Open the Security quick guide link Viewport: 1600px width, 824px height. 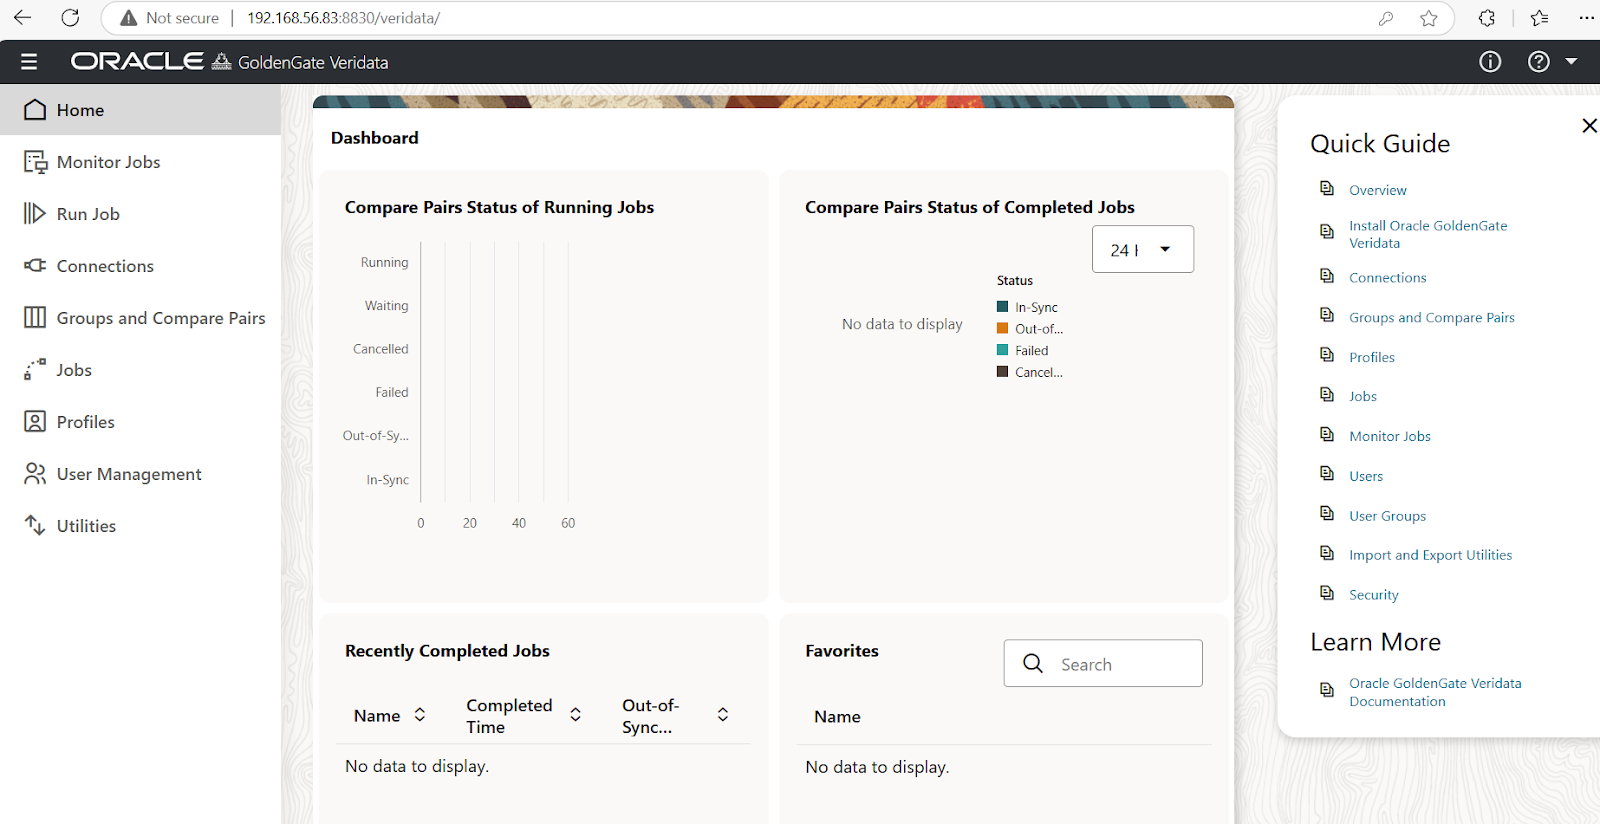pyautogui.click(x=1373, y=595)
